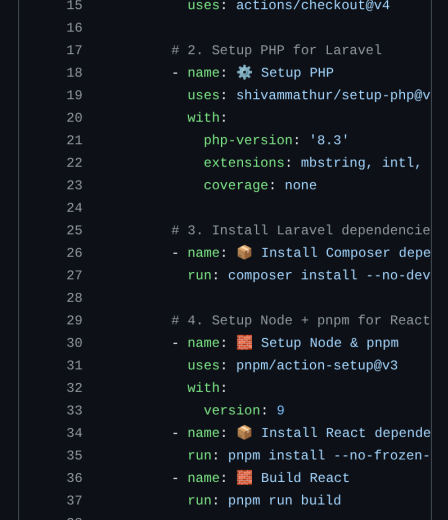Click the gear emoji before Setup PHP

244,72
